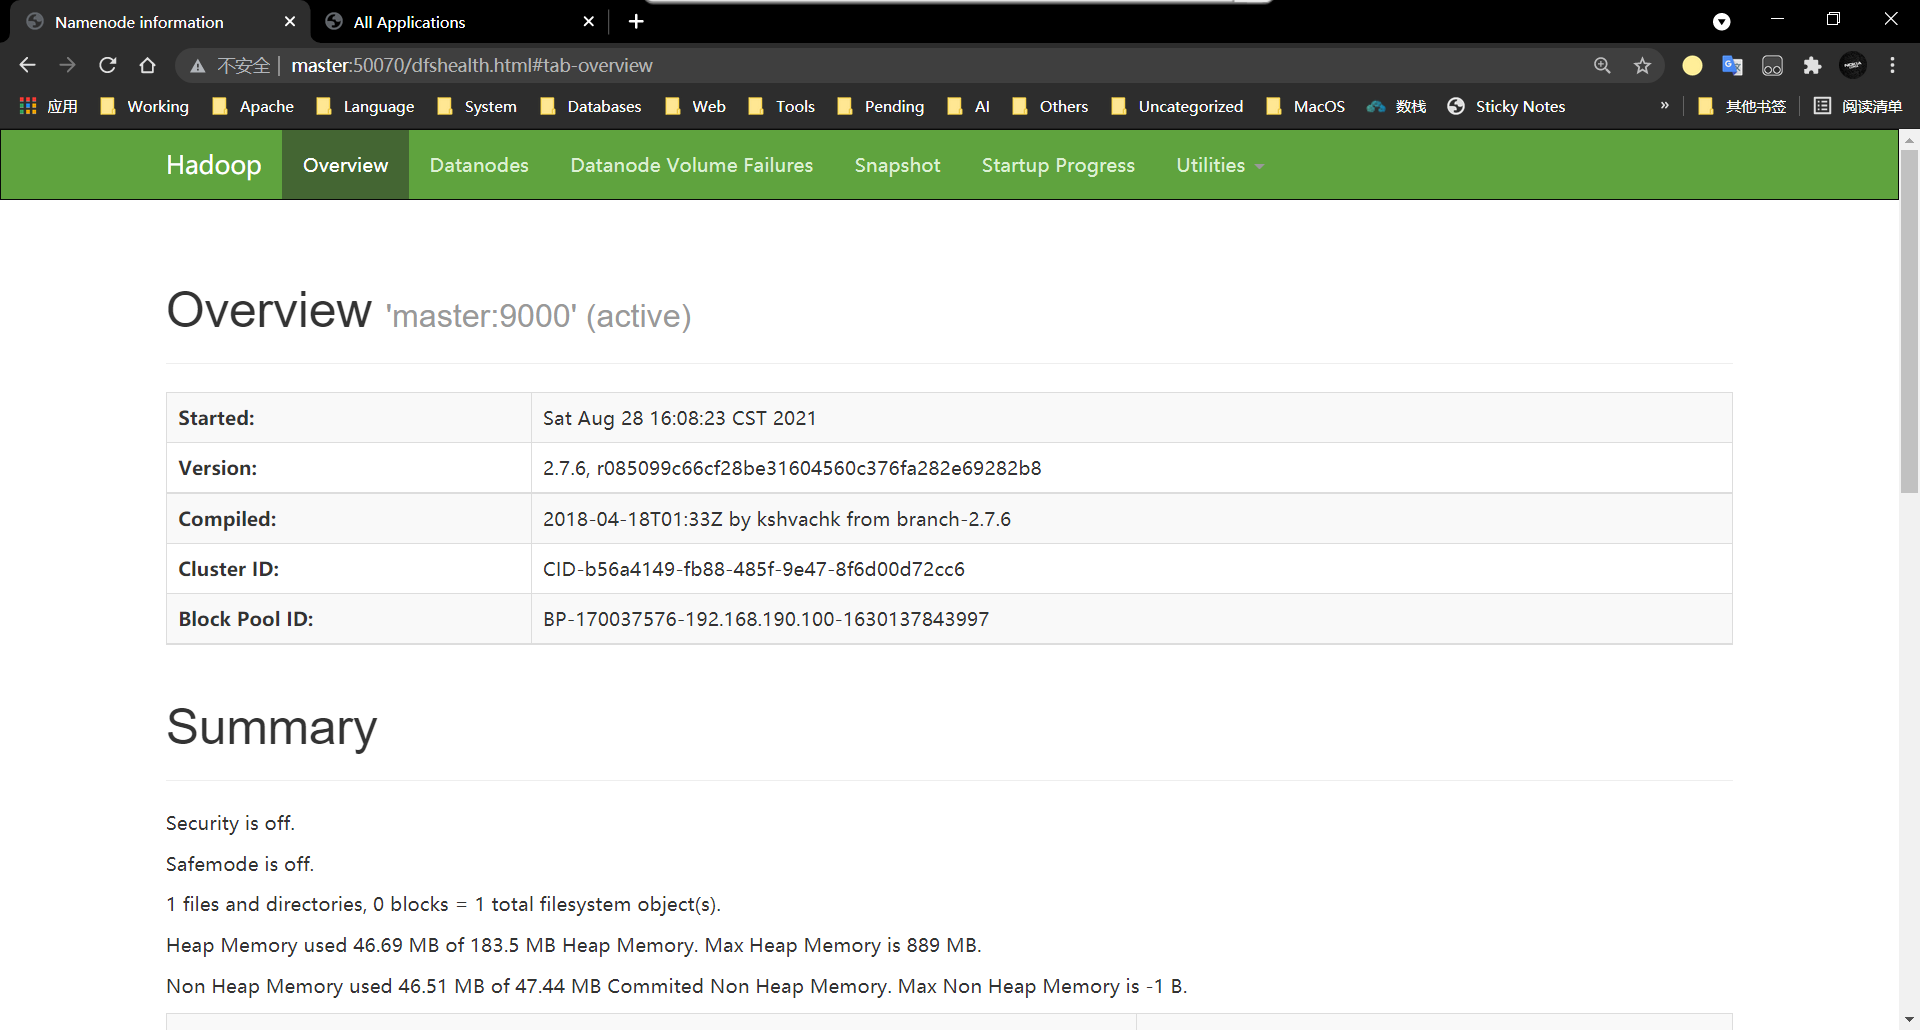Open the Working bookmark folder
This screenshot has width=1920, height=1030.
144,106
